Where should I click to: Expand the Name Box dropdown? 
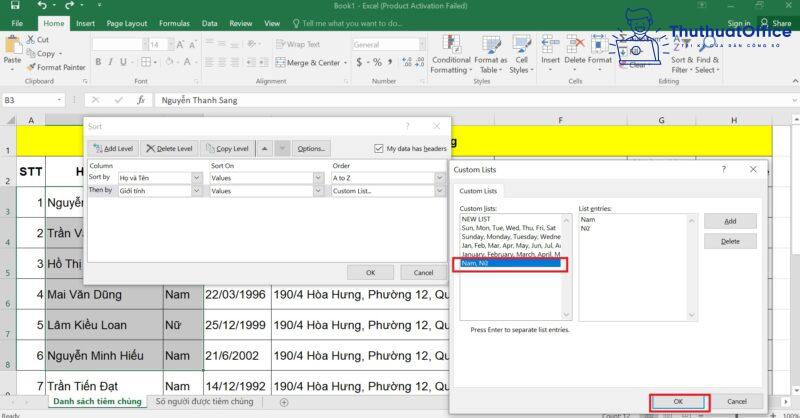pos(60,100)
